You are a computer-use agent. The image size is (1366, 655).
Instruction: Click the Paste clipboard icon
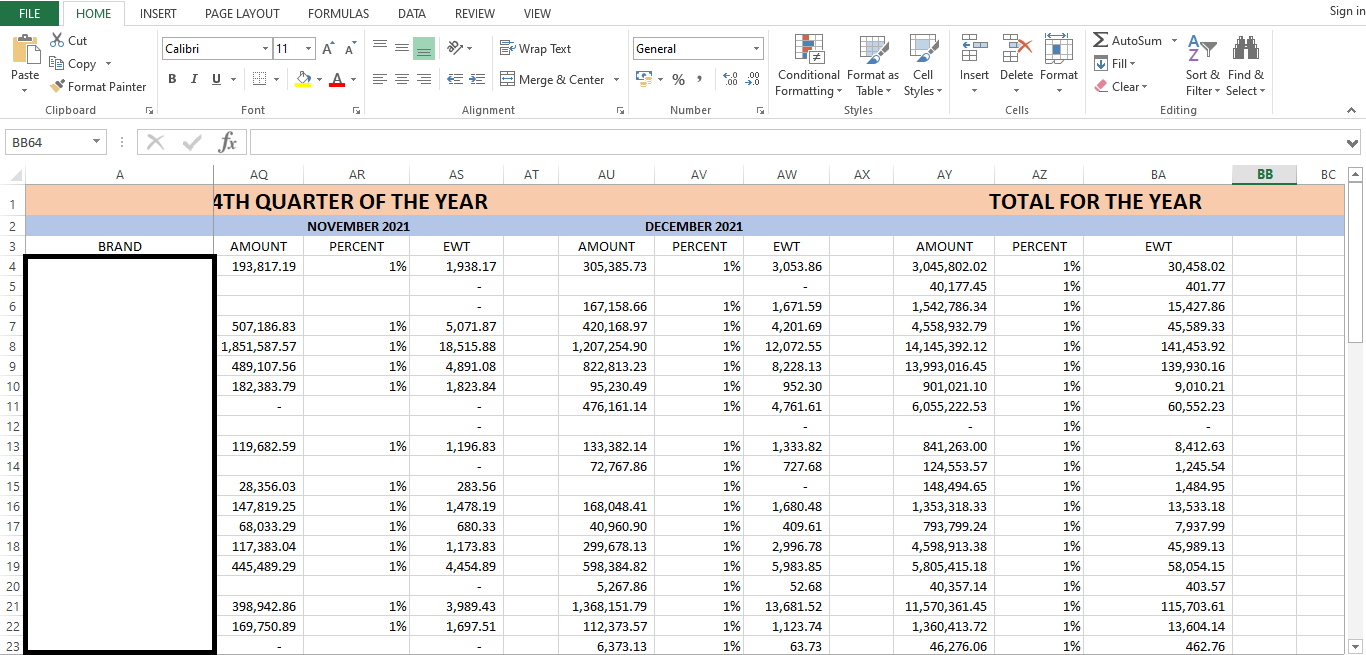25,51
